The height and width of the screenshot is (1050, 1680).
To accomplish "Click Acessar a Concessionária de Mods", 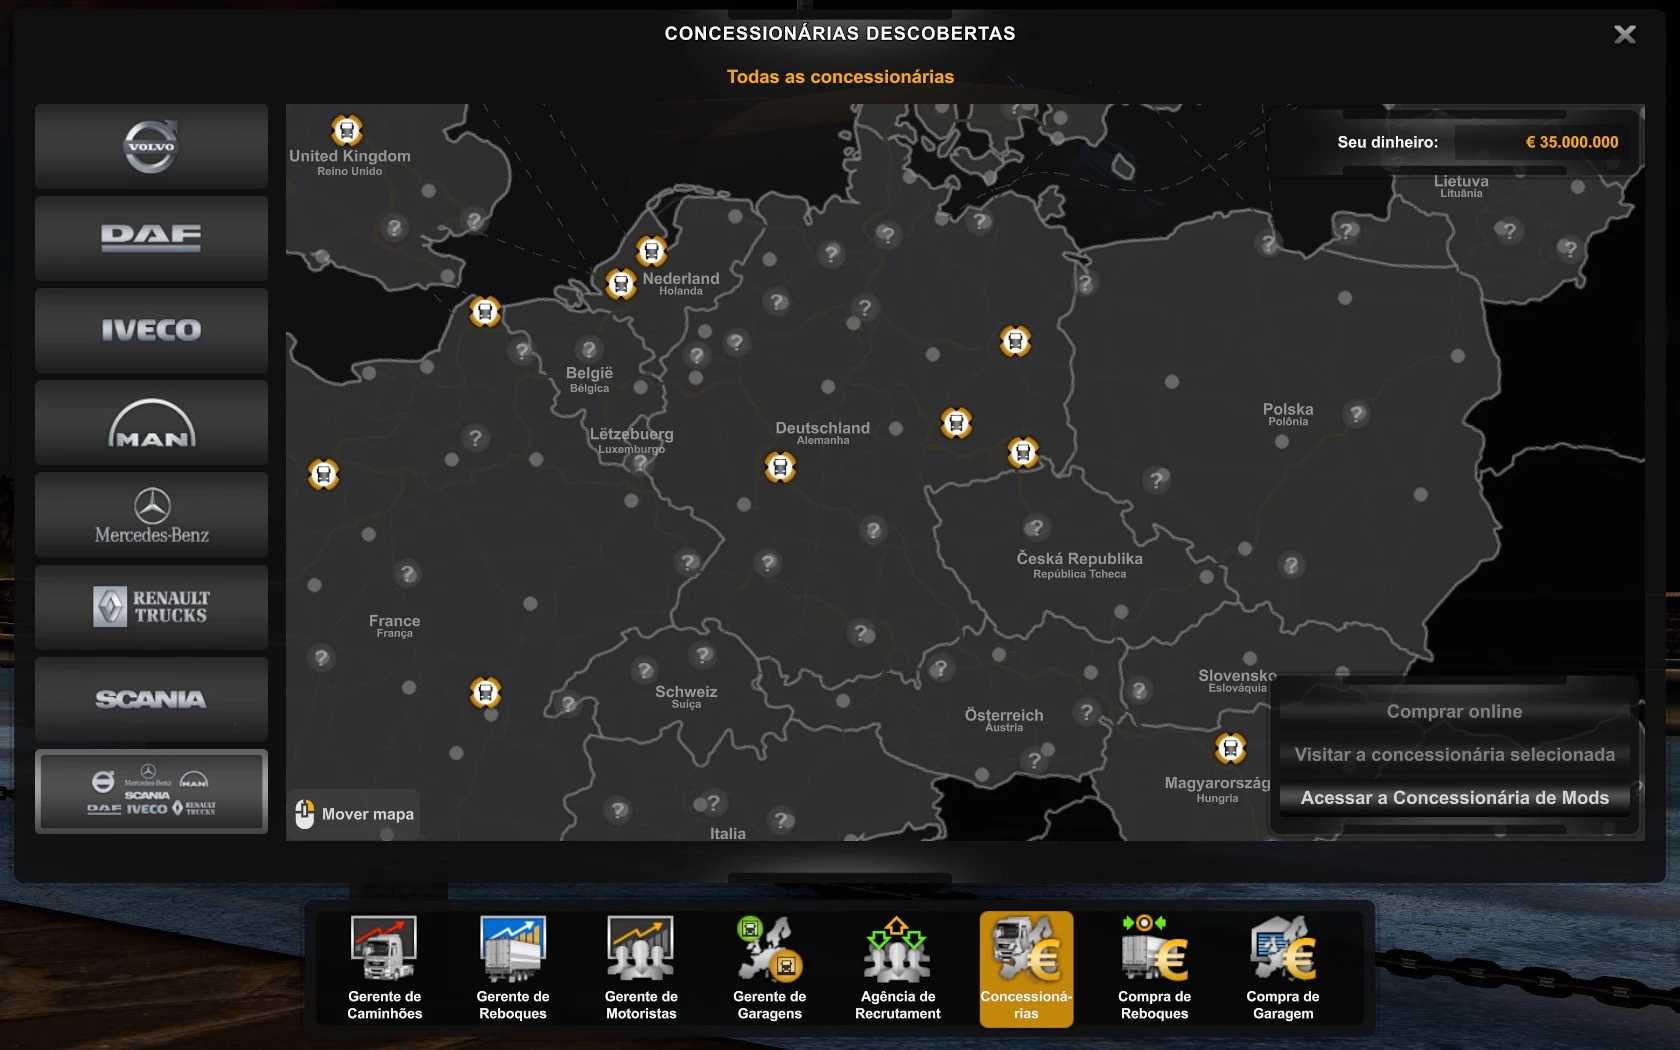I will click(1454, 798).
